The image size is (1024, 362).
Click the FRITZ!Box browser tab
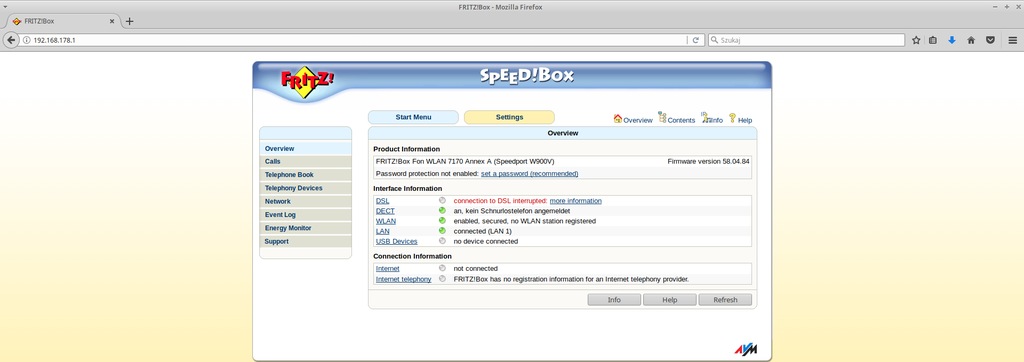pos(62,21)
